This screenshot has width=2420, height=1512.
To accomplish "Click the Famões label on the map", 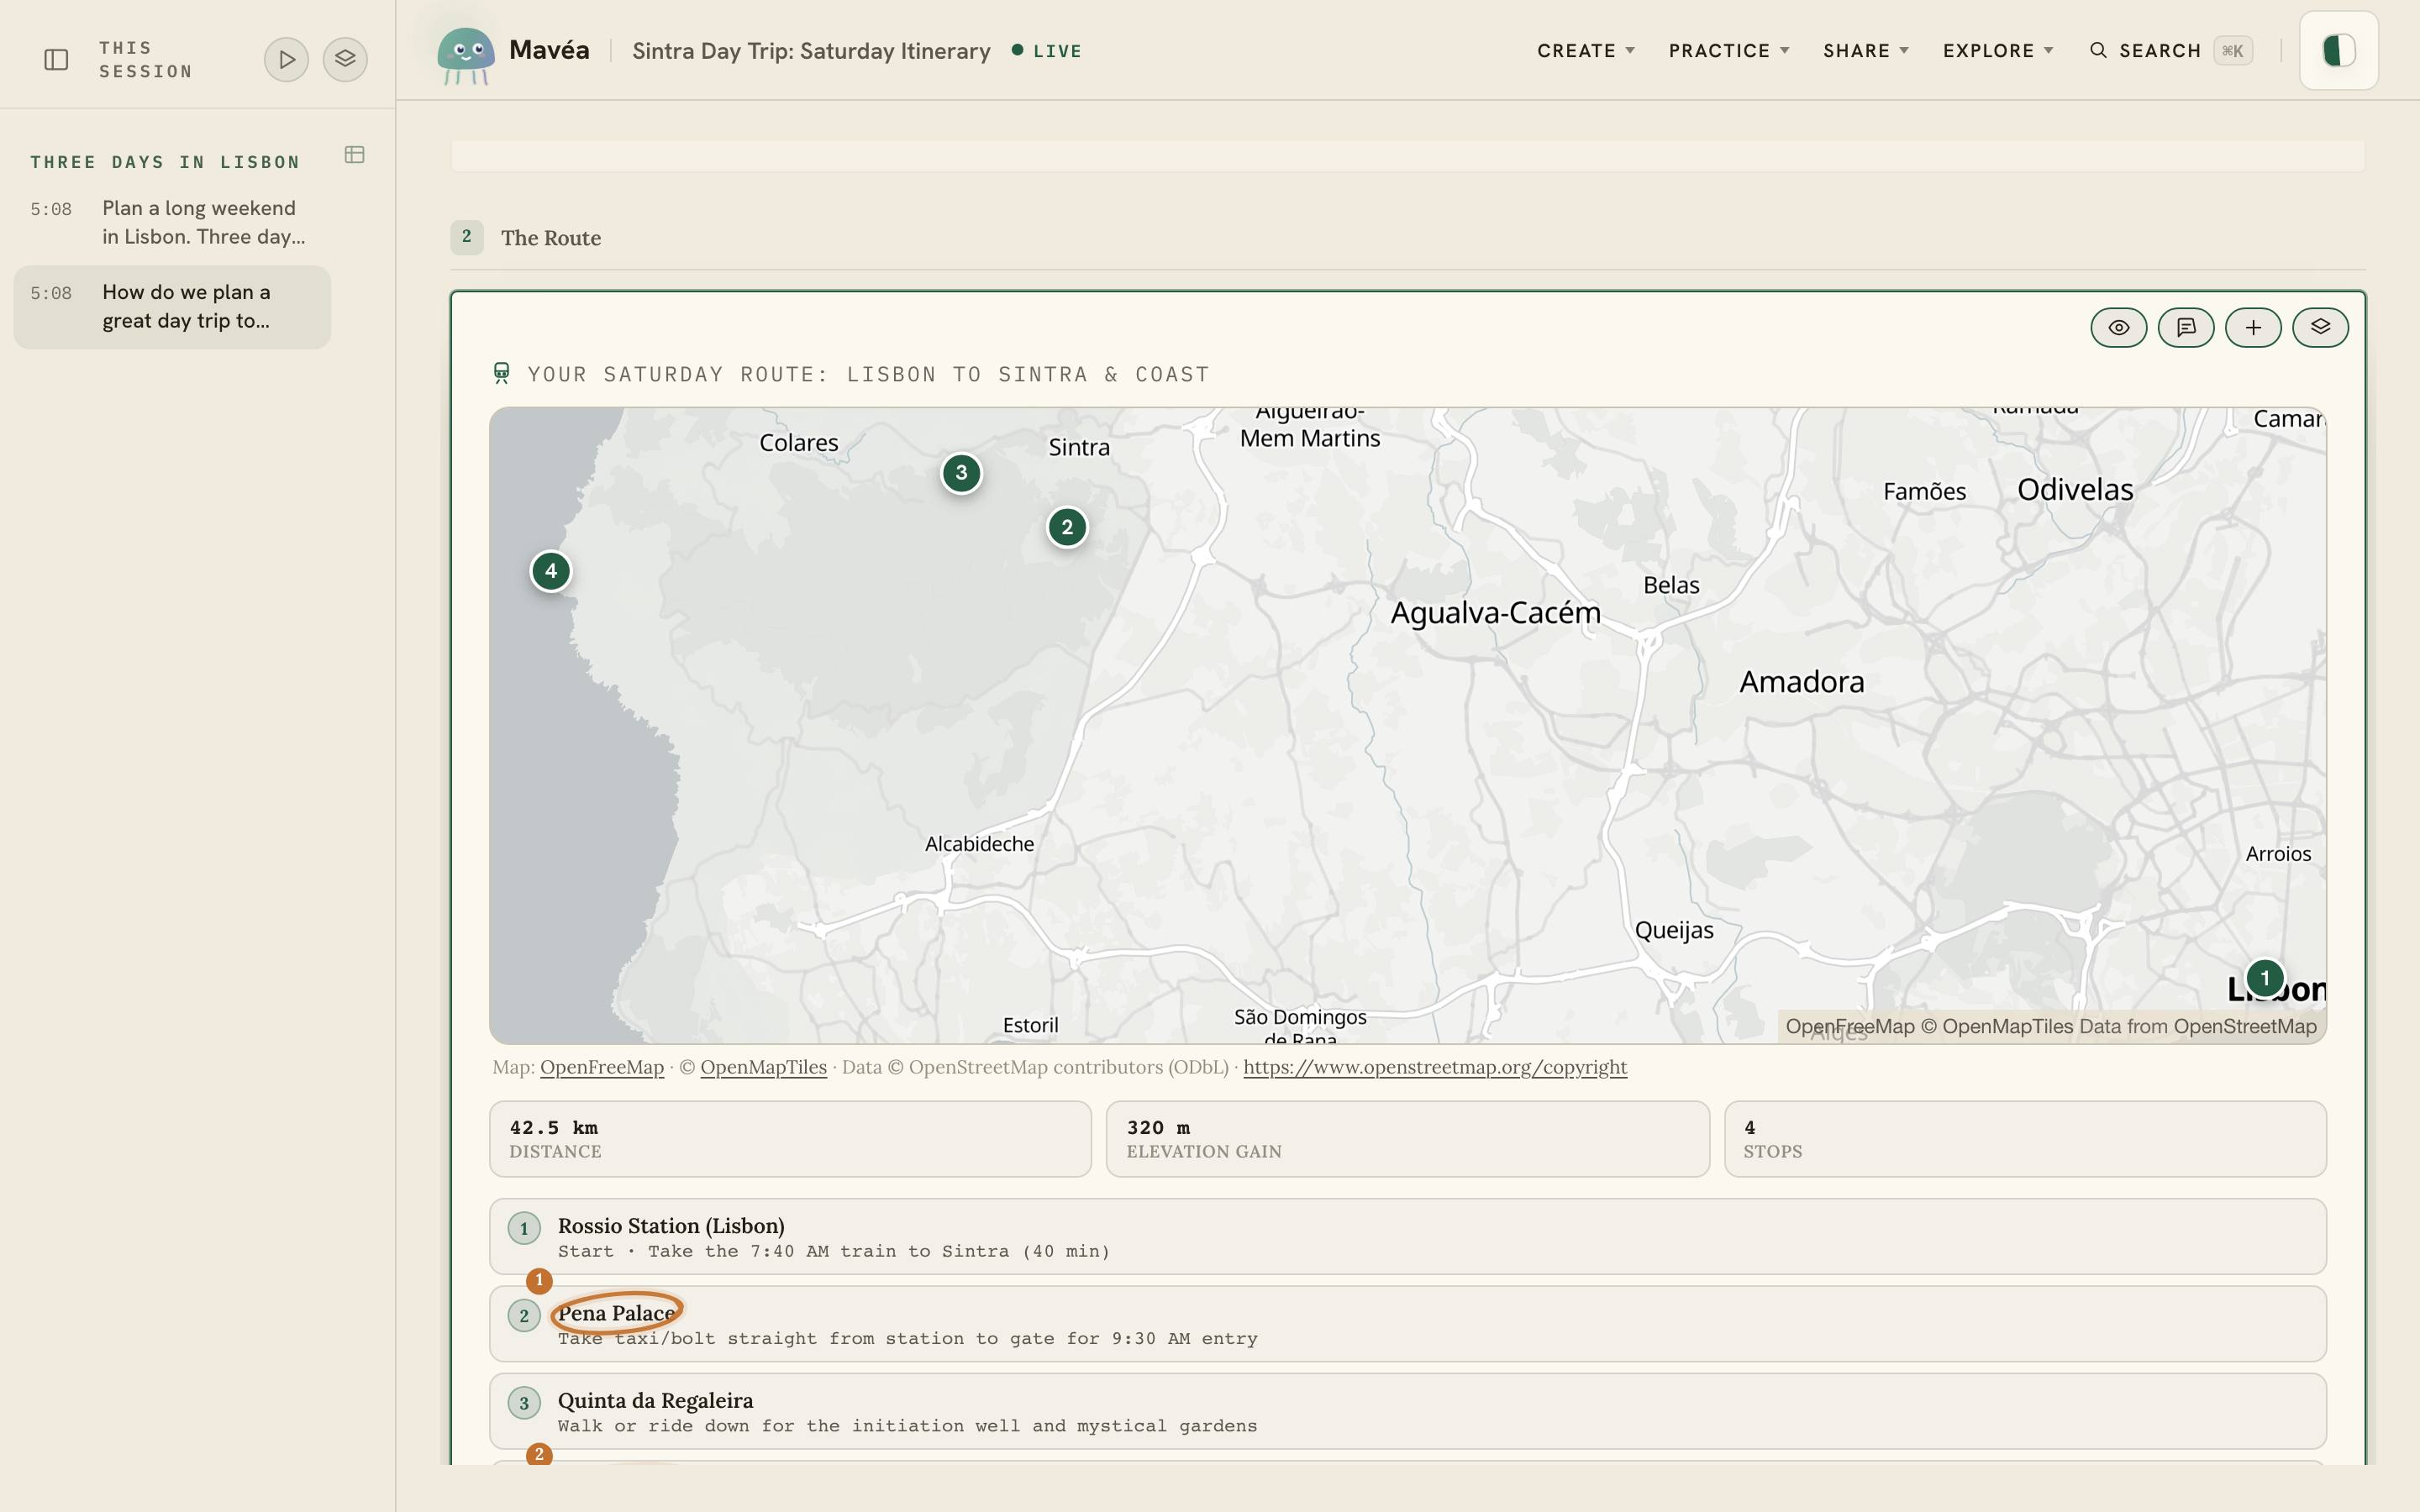I will (x=1925, y=491).
